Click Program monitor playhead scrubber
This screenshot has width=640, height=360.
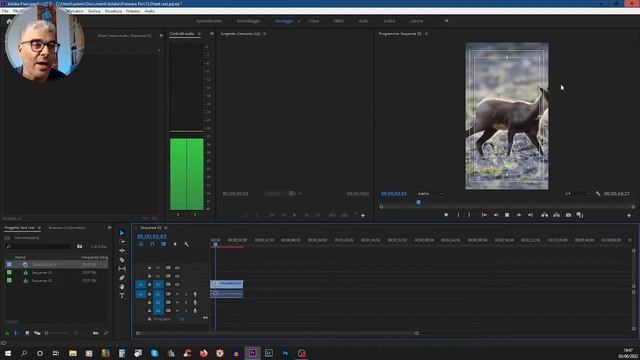[x=418, y=202]
